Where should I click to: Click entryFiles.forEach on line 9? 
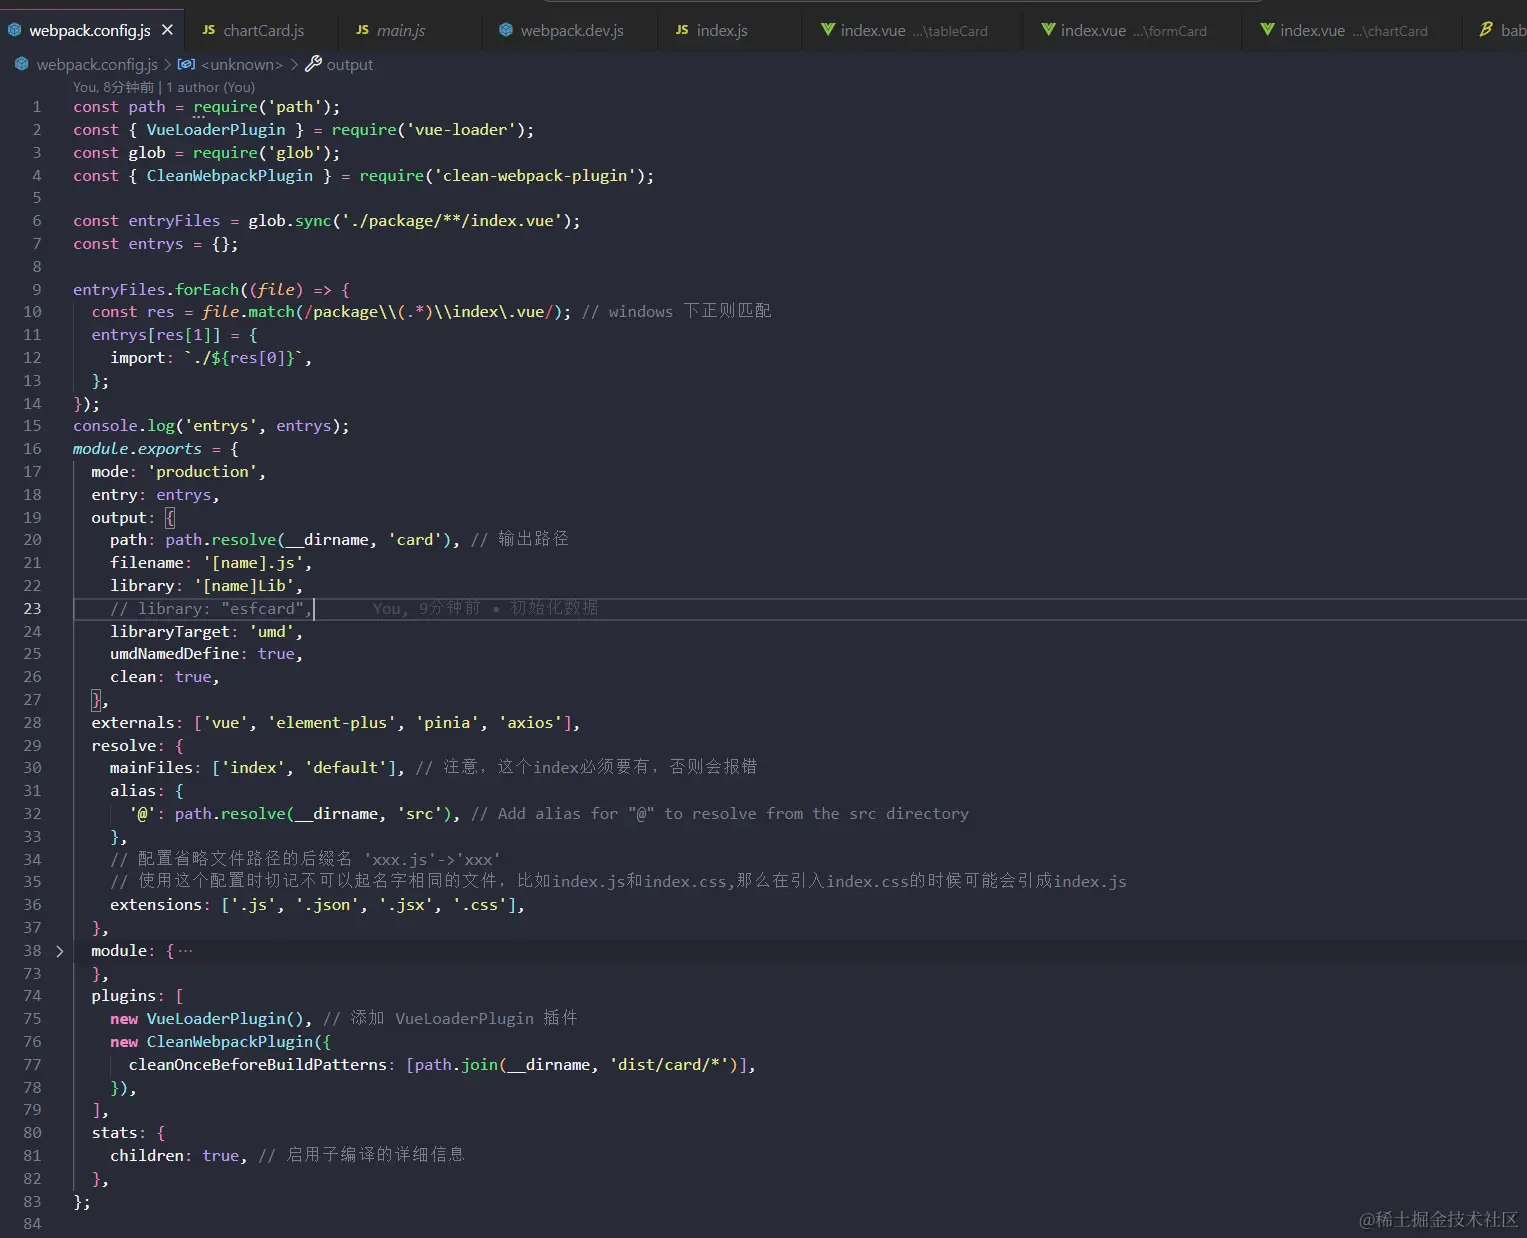pyautogui.click(x=156, y=290)
